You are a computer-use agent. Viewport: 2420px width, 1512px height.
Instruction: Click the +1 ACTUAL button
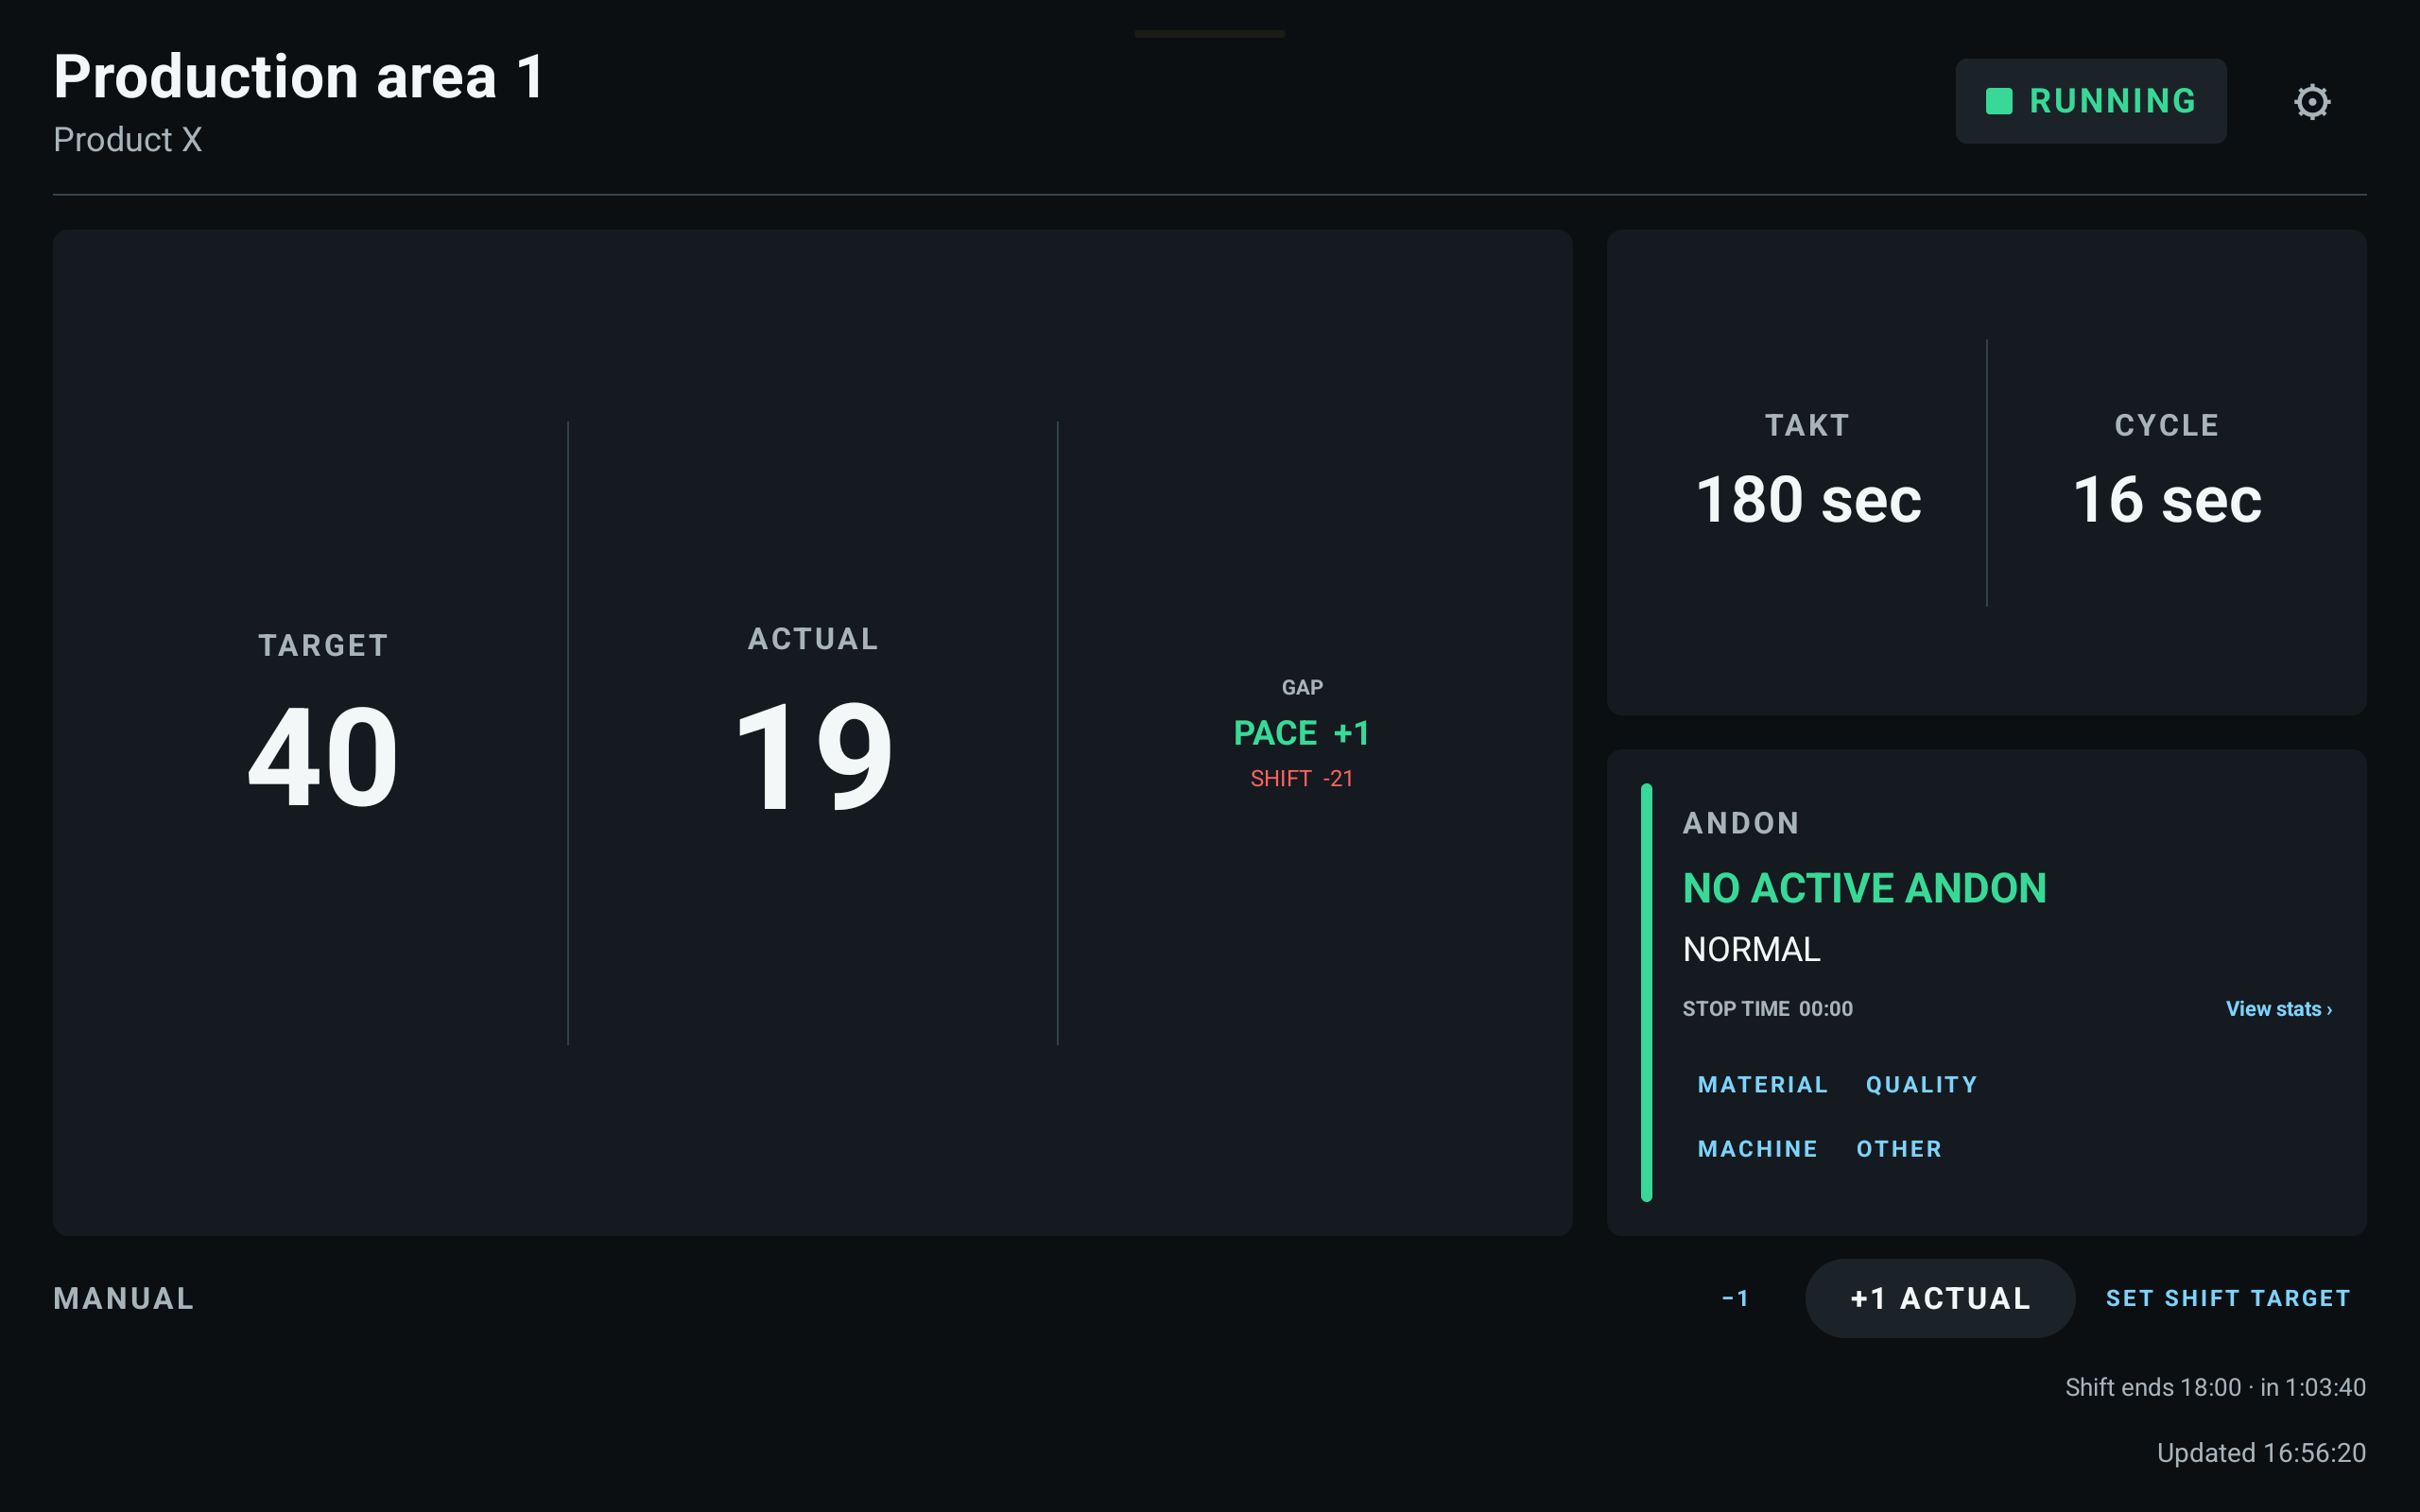tap(1939, 1298)
